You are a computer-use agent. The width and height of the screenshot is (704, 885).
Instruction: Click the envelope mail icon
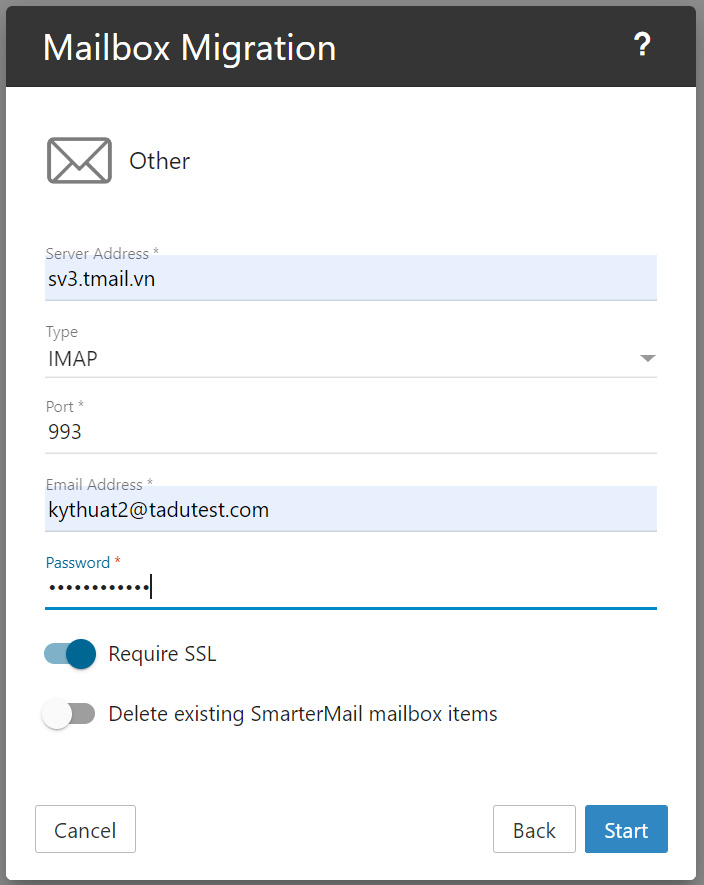(79, 161)
